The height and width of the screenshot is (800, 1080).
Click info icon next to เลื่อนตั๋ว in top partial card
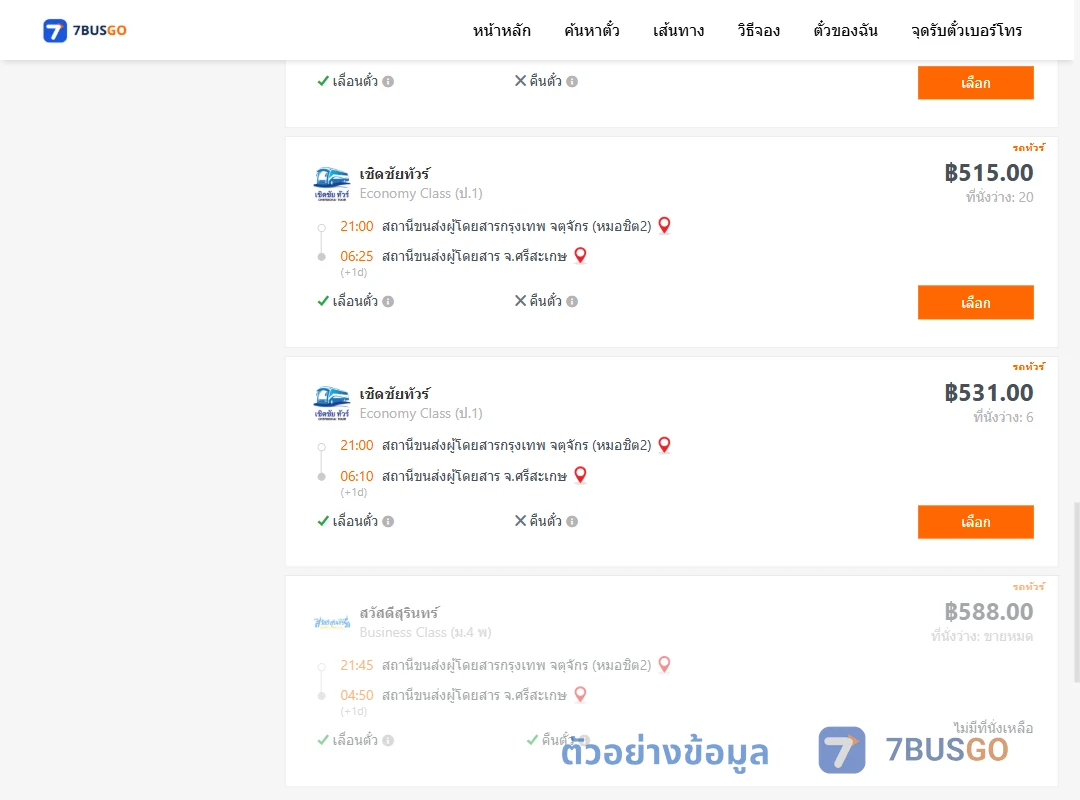point(388,81)
